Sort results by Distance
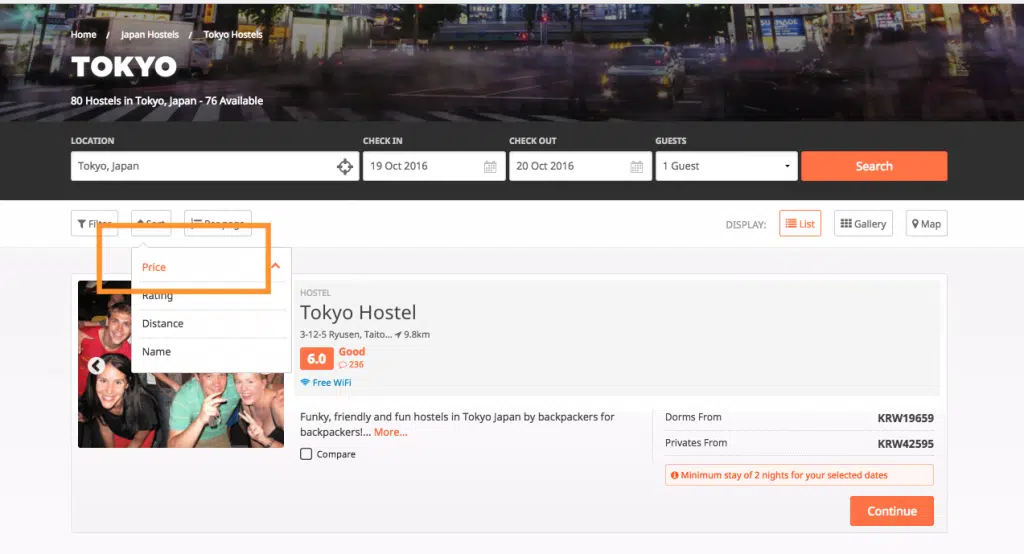The image size is (1024, 554). pyautogui.click(x=163, y=324)
